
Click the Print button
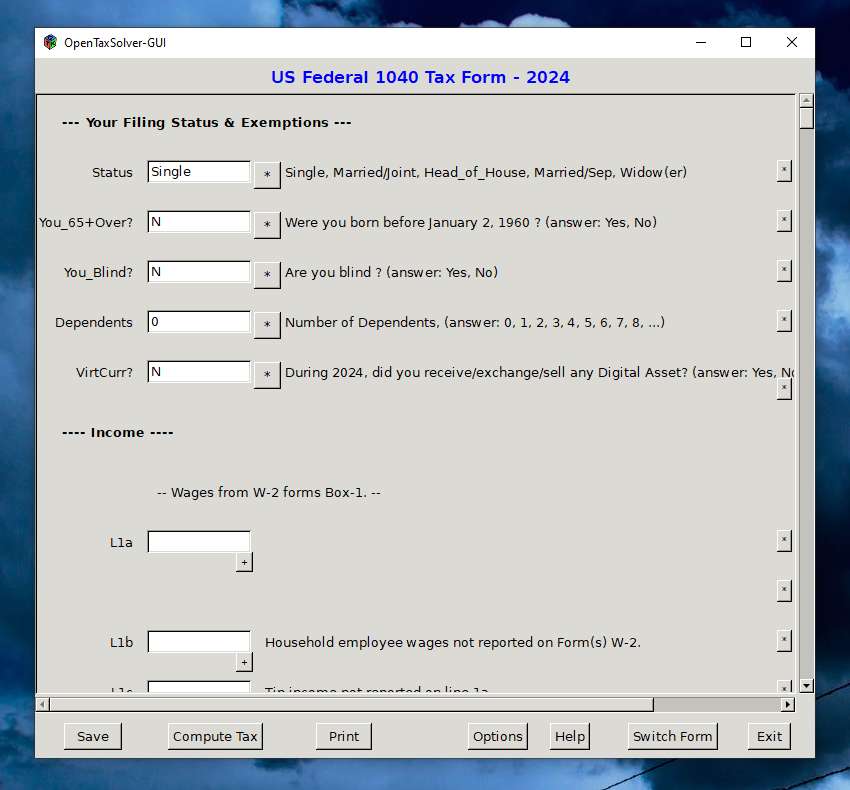coord(344,736)
